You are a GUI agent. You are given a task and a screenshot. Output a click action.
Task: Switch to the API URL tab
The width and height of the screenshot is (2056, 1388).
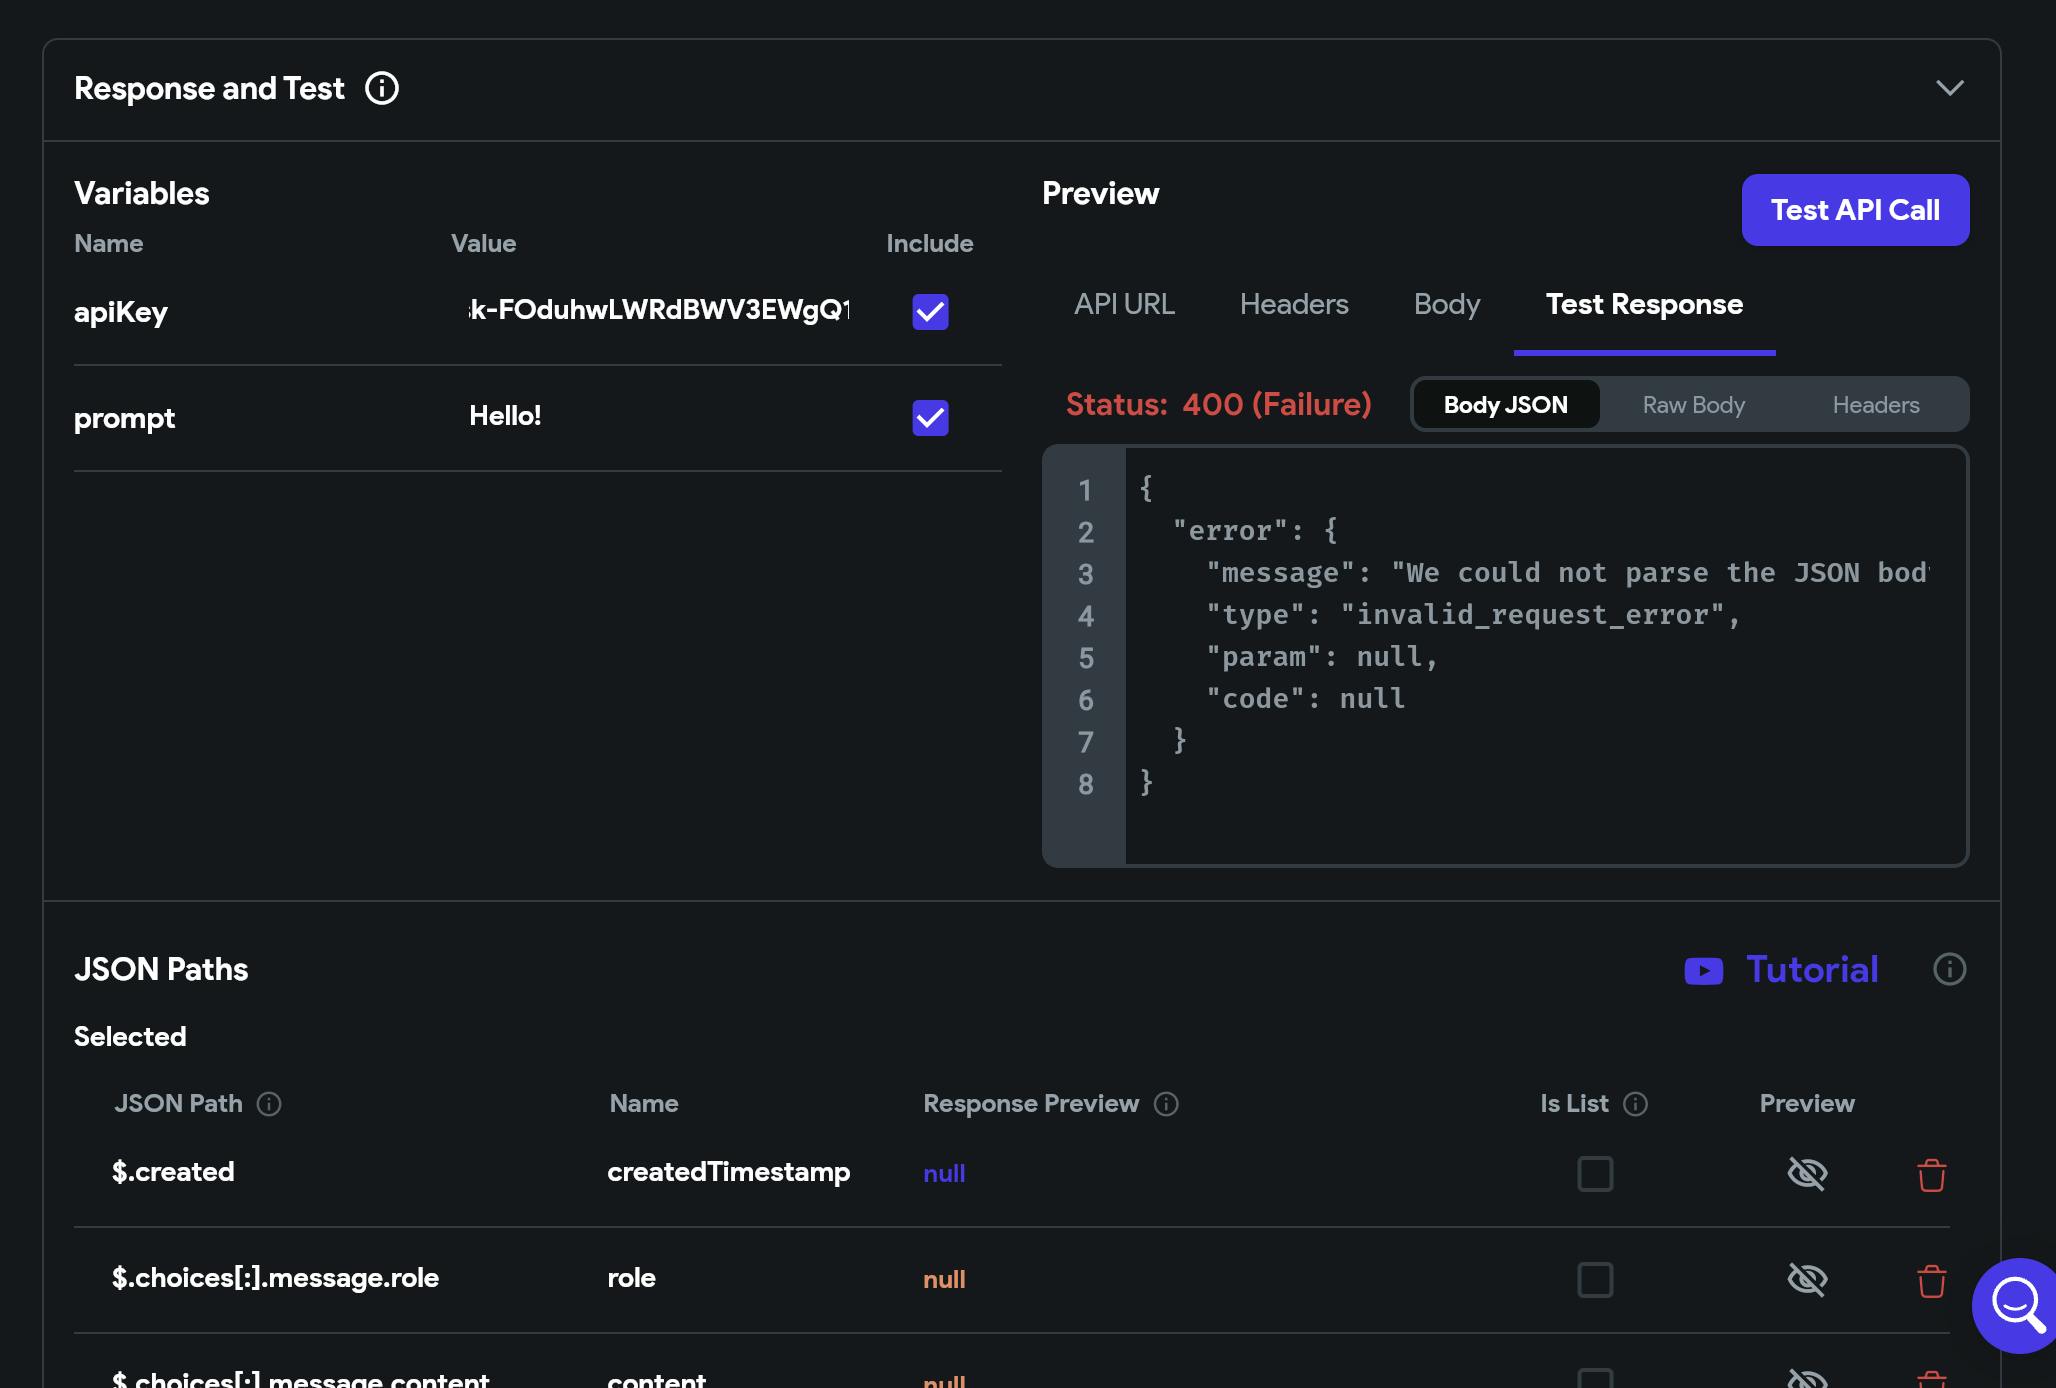click(1124, 304)
